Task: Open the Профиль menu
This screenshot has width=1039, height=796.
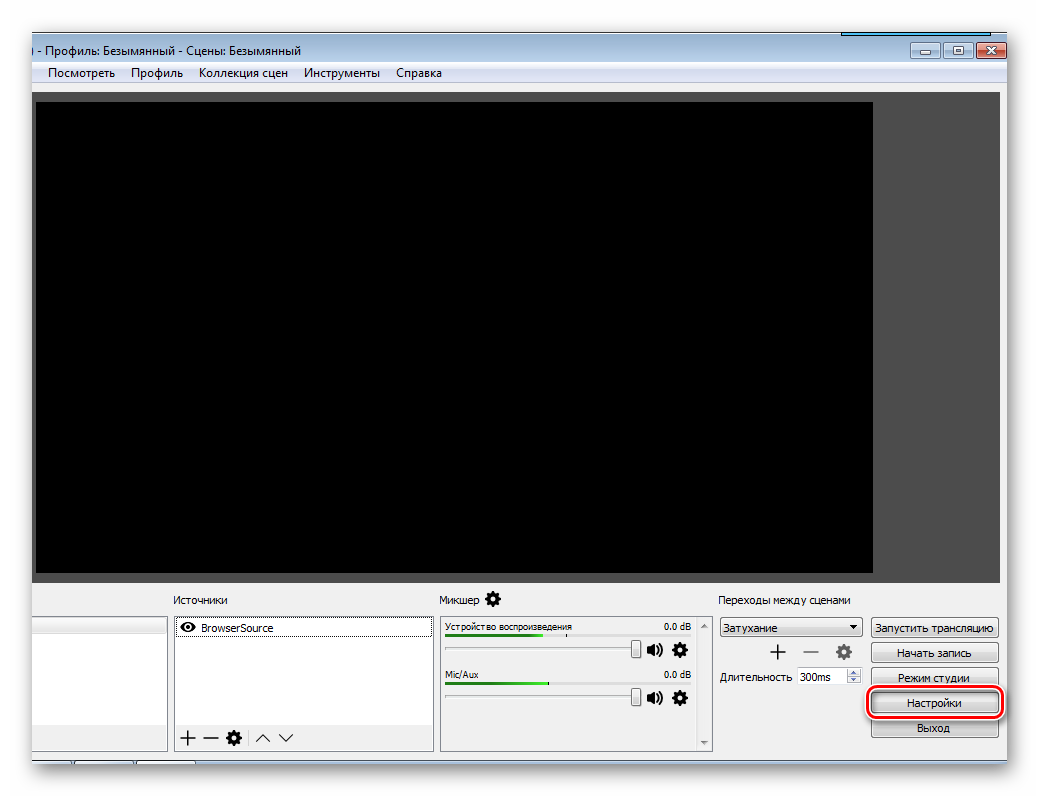Action: pos(157,73)
